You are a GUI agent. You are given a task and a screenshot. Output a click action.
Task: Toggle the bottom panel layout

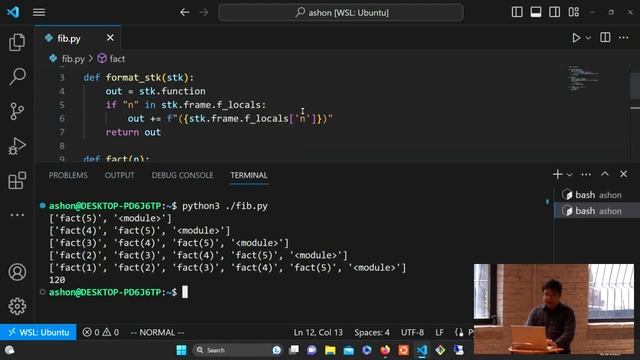536,12
